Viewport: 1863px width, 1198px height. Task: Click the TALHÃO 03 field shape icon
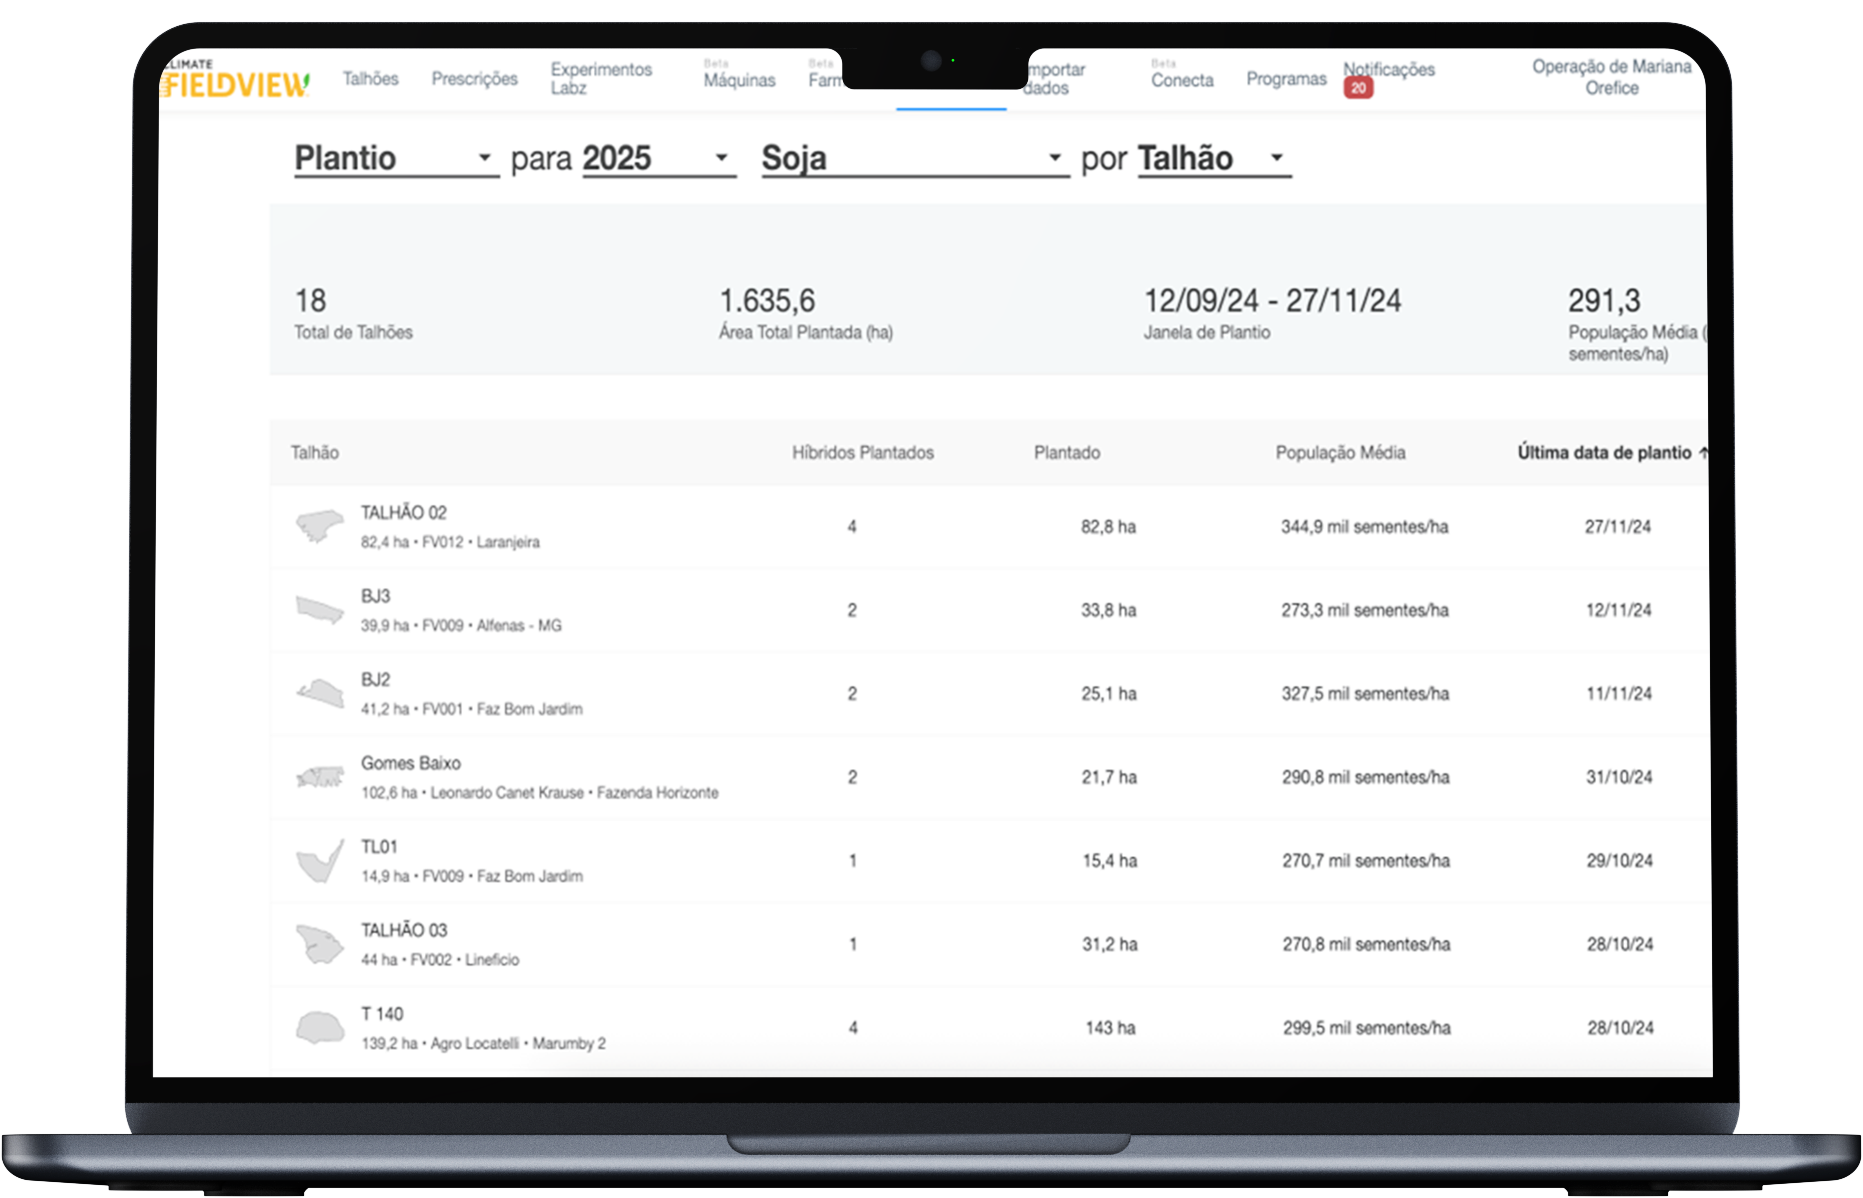click(319, 944)
